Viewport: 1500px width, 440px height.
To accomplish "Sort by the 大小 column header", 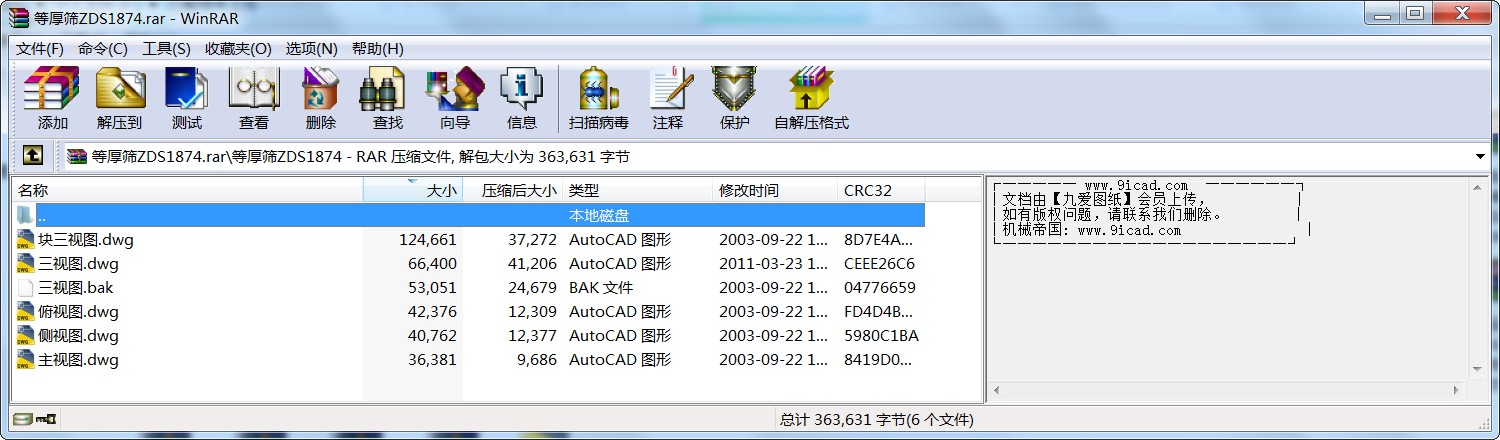I will (x=414, y=190).
